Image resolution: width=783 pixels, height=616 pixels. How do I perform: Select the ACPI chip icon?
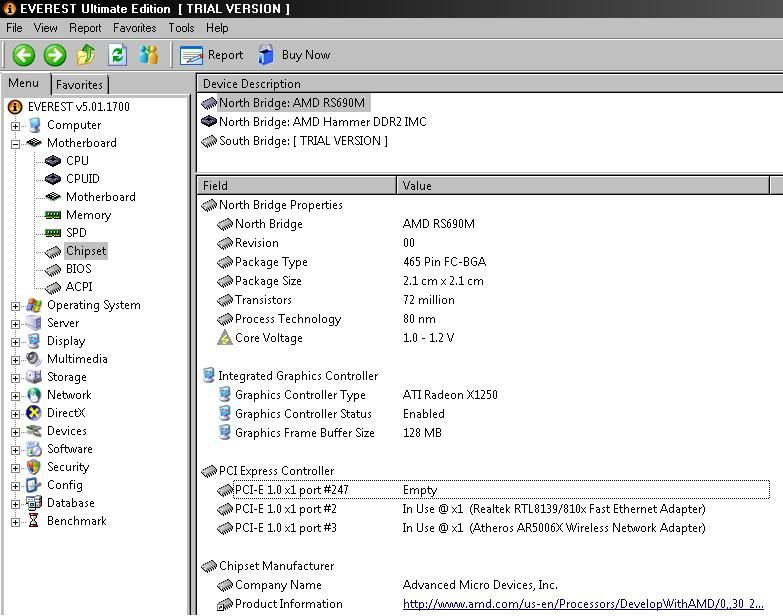pyautogui.click(x=52, y=288)
